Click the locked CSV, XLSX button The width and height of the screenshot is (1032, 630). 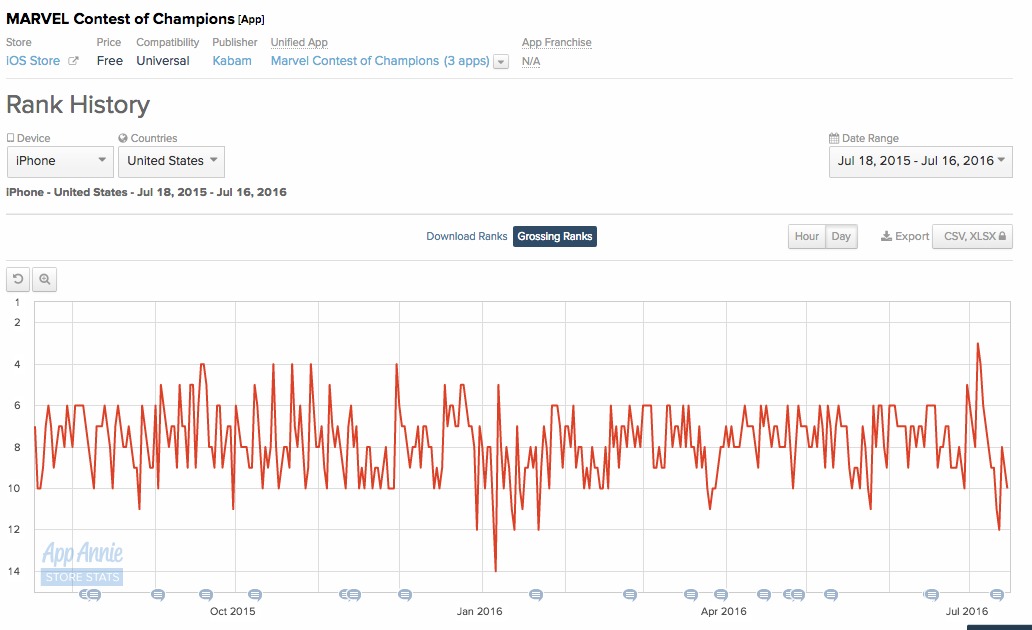point(972,236)
